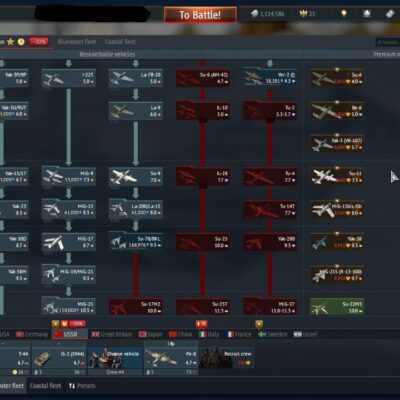Screen dimensions: 400x400
Task: Click the Recruit crew slot
Action: (227, 358)
